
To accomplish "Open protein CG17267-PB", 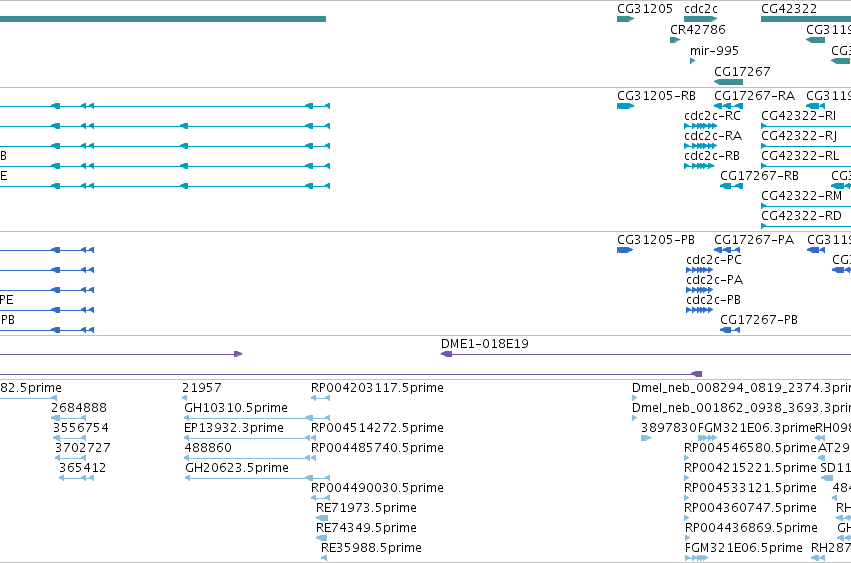I will [x=759, y=320].
